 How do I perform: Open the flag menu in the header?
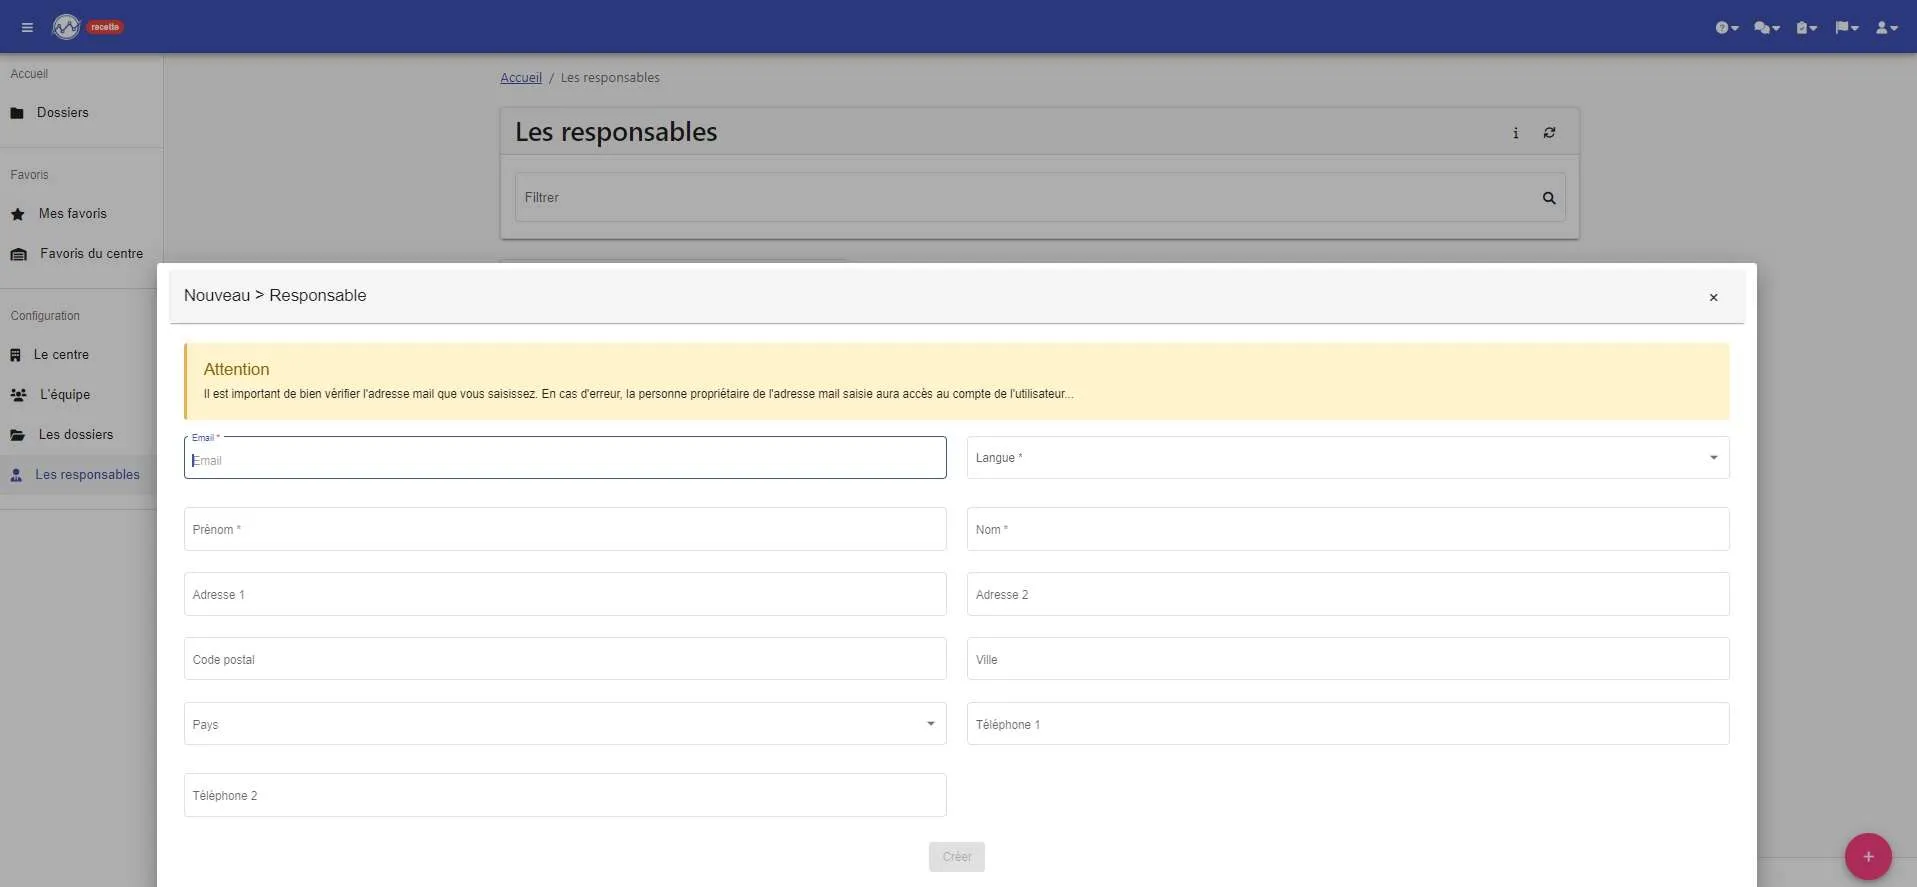click(1846, 28)
